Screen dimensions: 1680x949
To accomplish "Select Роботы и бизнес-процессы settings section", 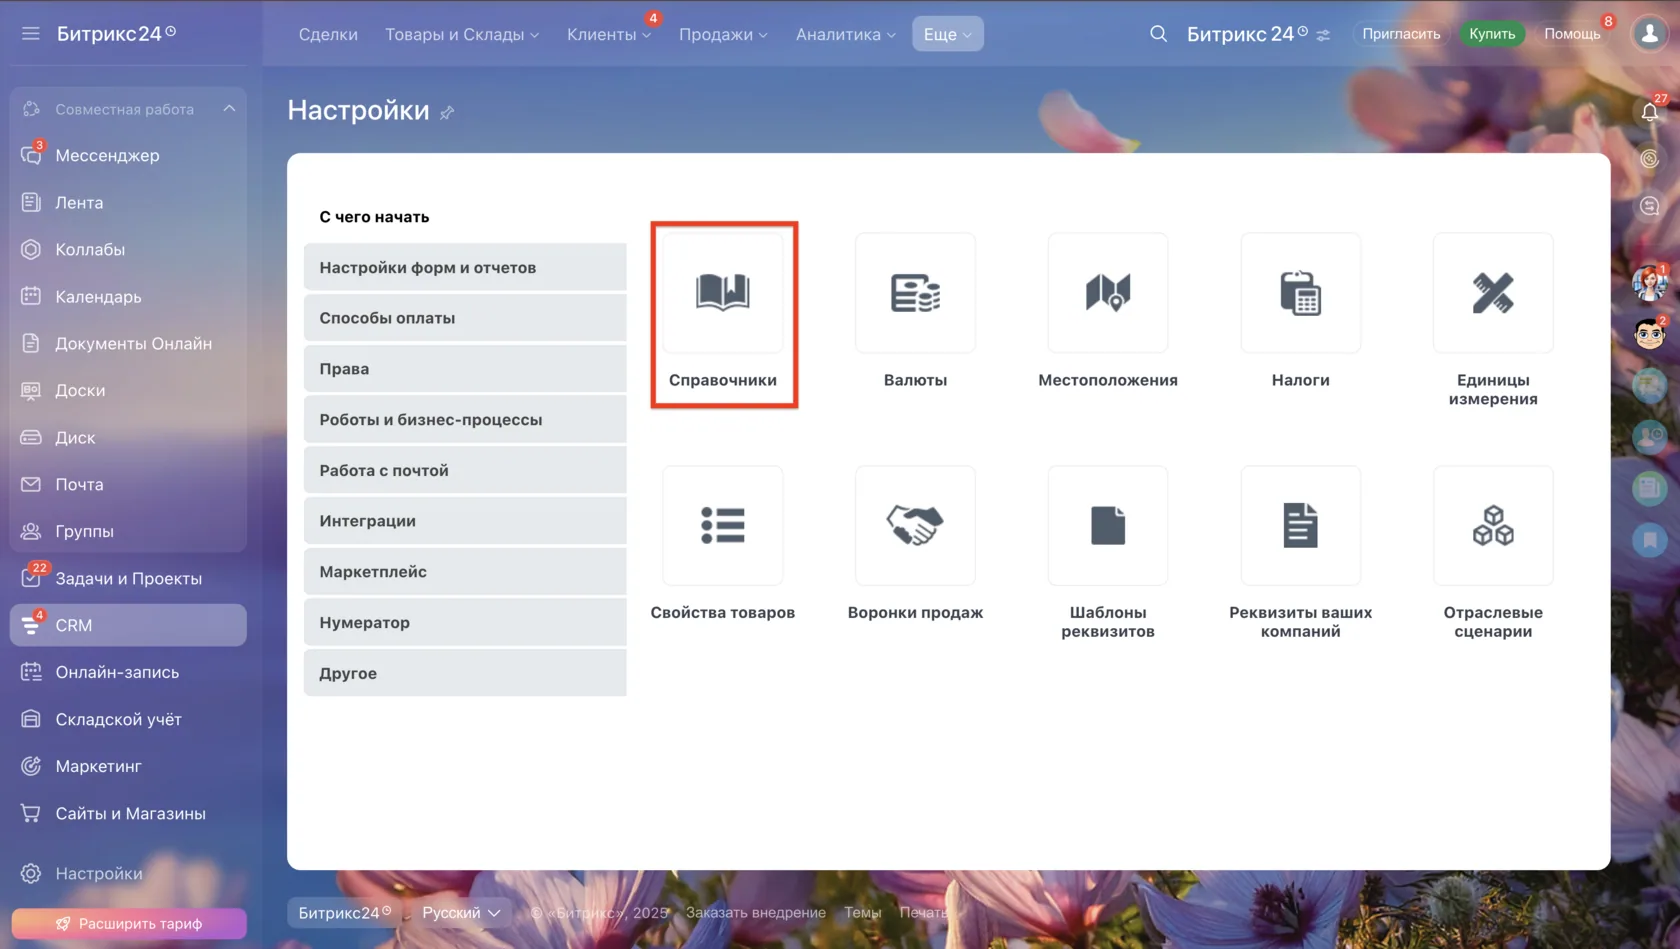I will pos(465,420).
